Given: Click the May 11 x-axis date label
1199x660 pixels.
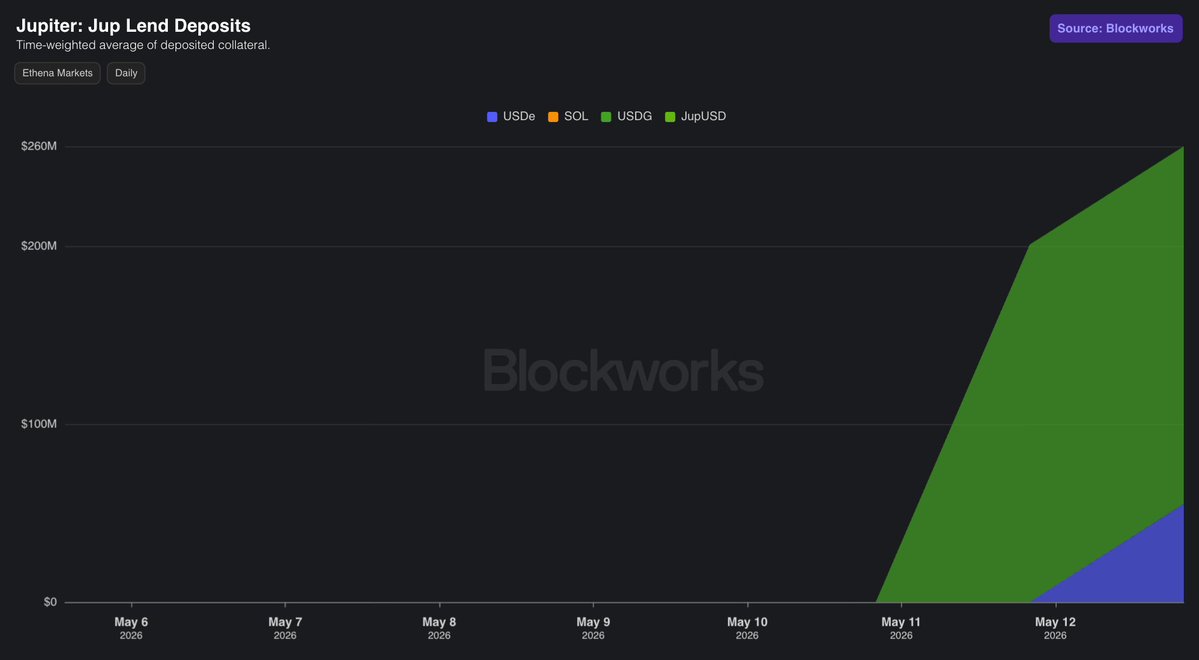Looking at the screenshot, I should pos(901,628).
